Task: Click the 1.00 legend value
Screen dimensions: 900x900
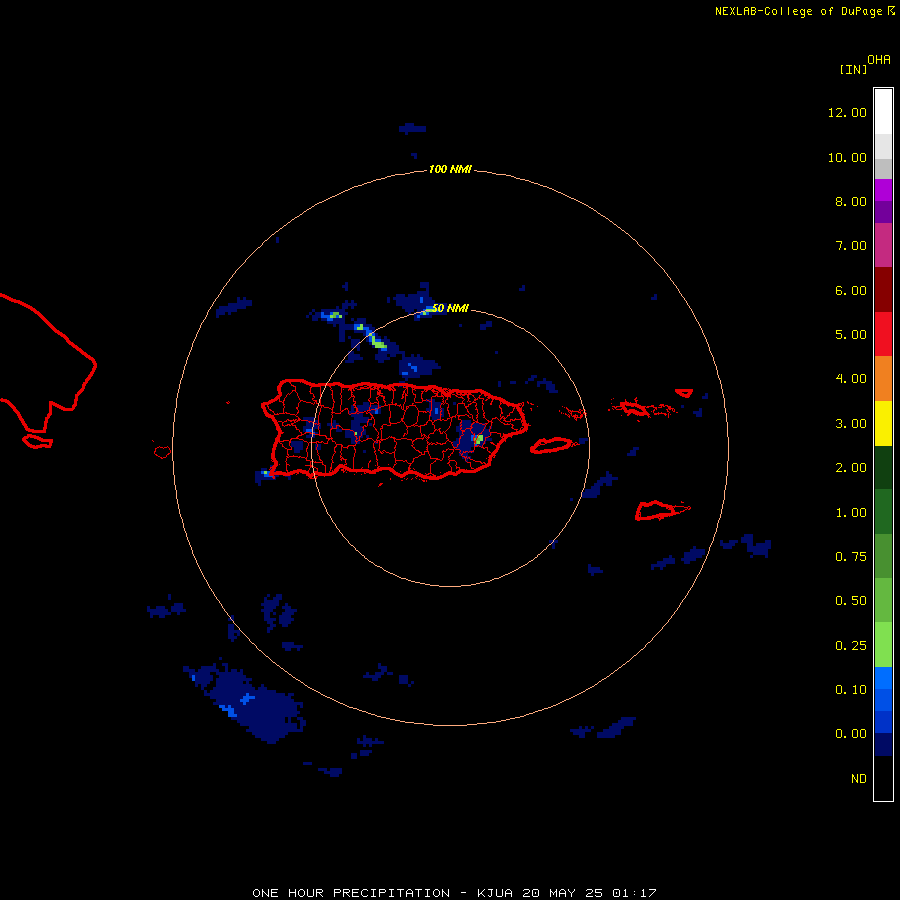Action: click(x=851, y=513)
